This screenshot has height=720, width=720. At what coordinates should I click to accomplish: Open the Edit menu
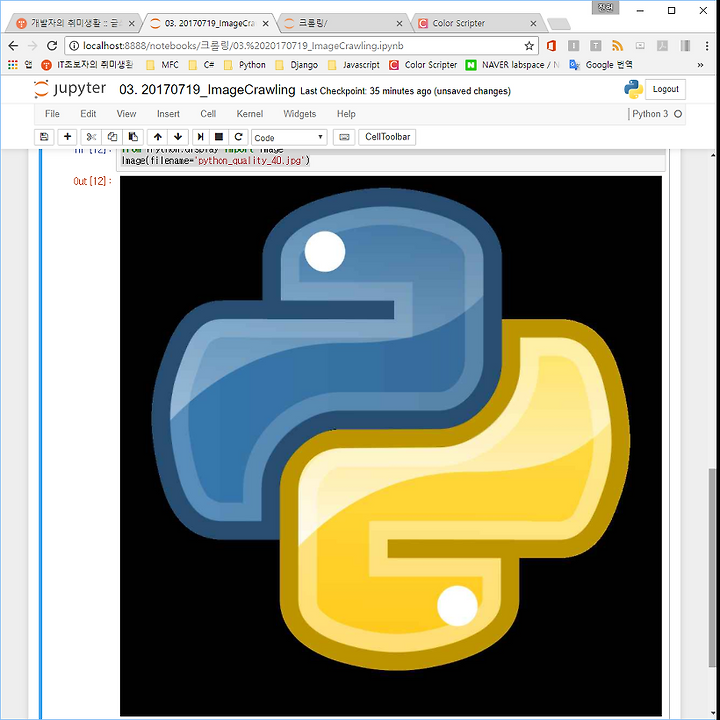coord(88,114)
